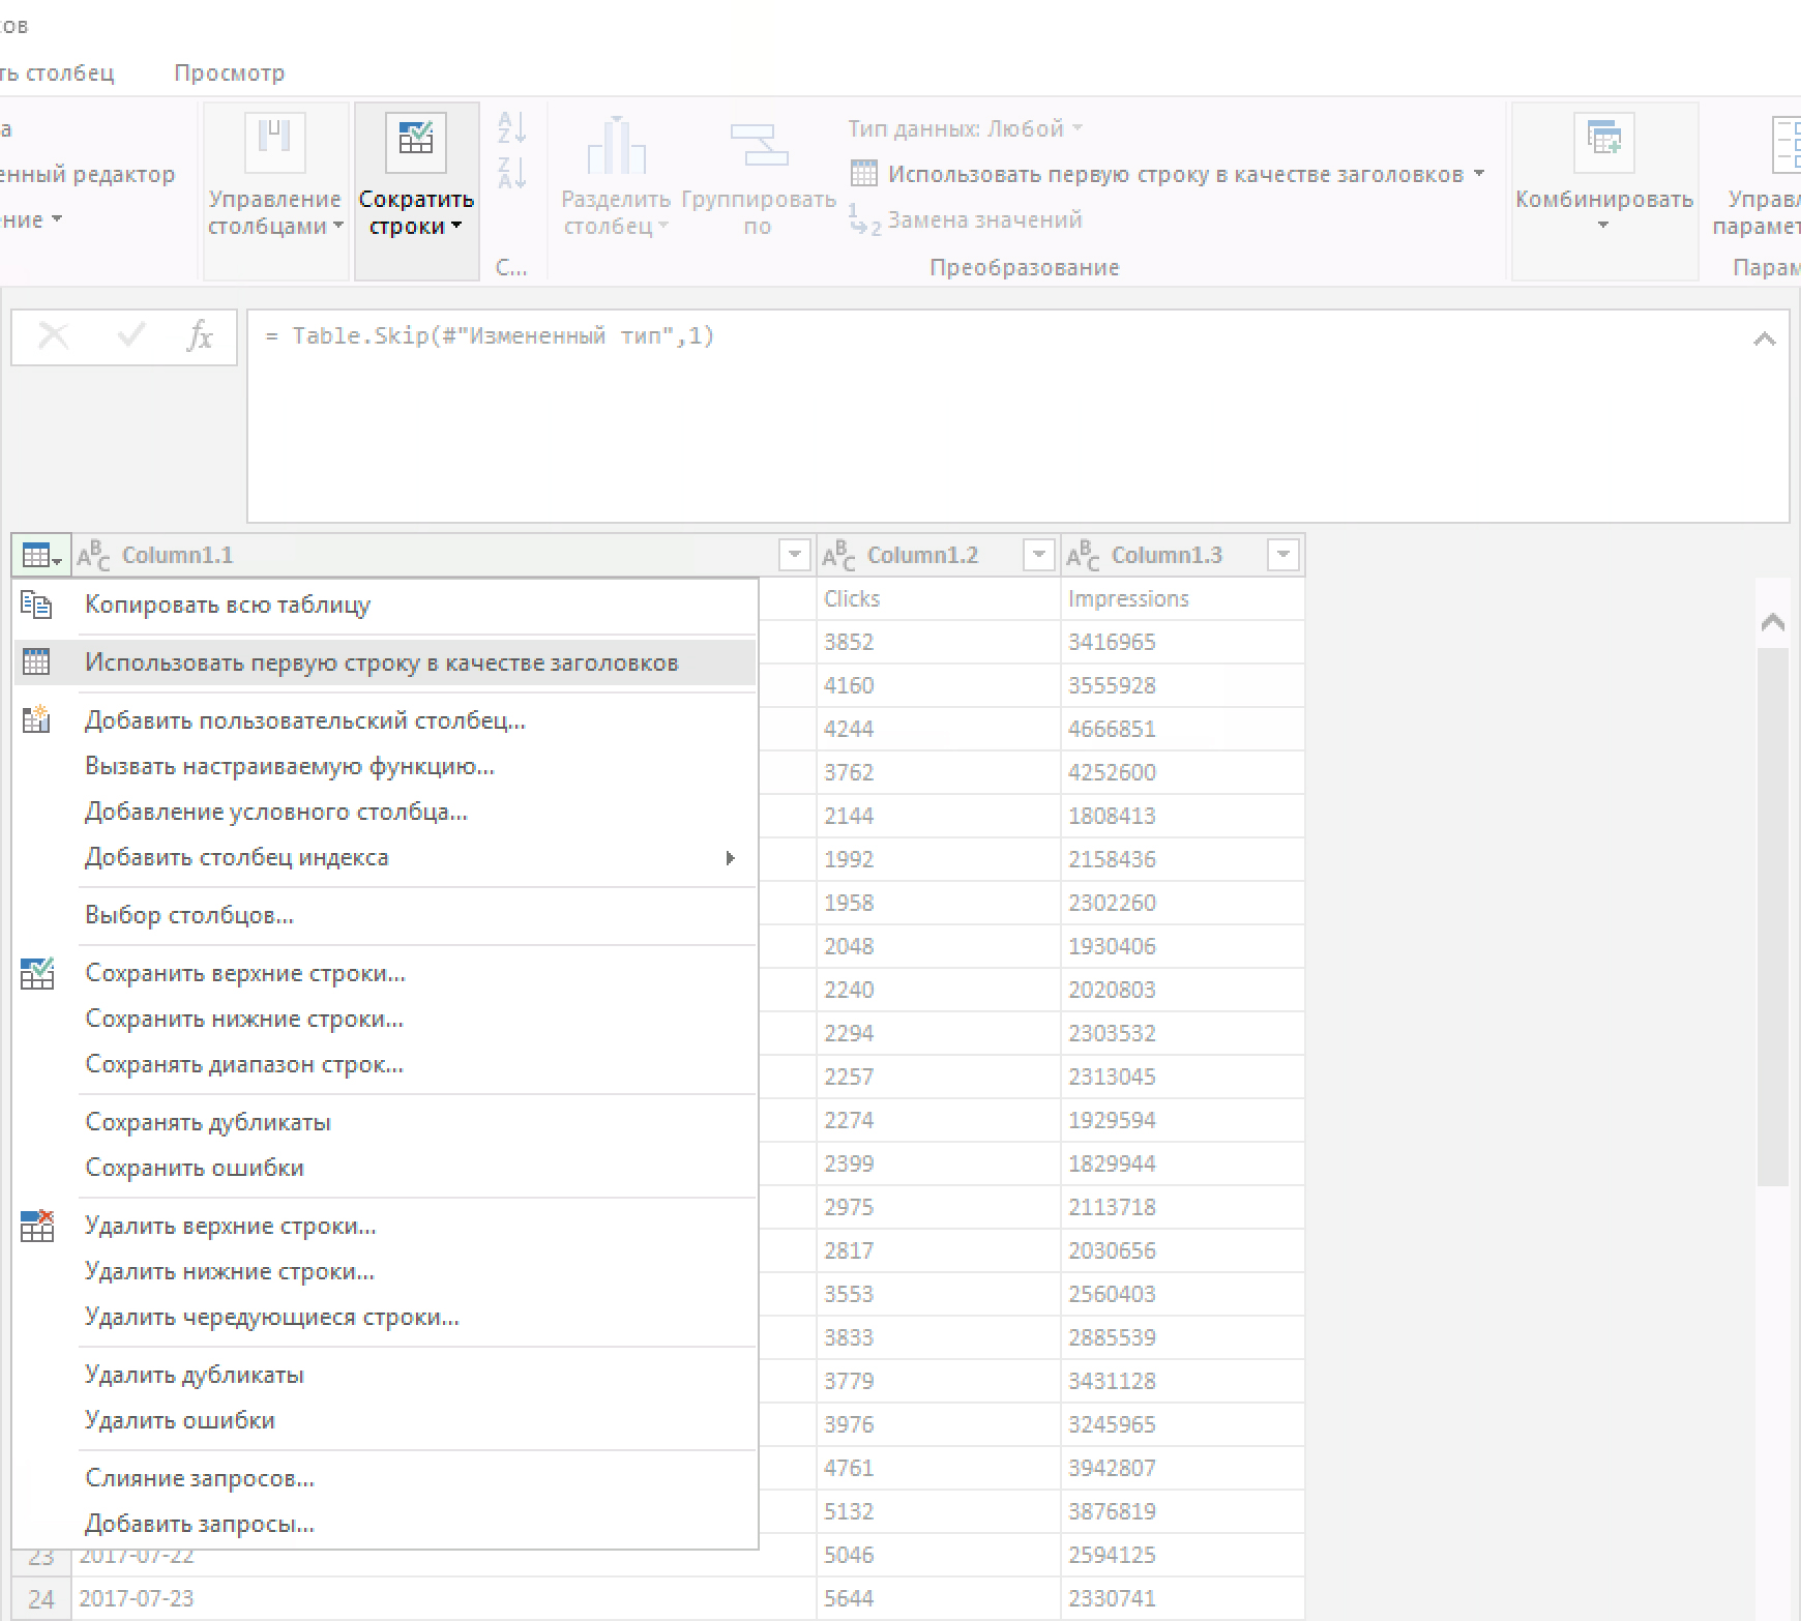Choose 'Удалить нижние строки...'
Screen dimensions: 1801x1621
[385, 1272]
